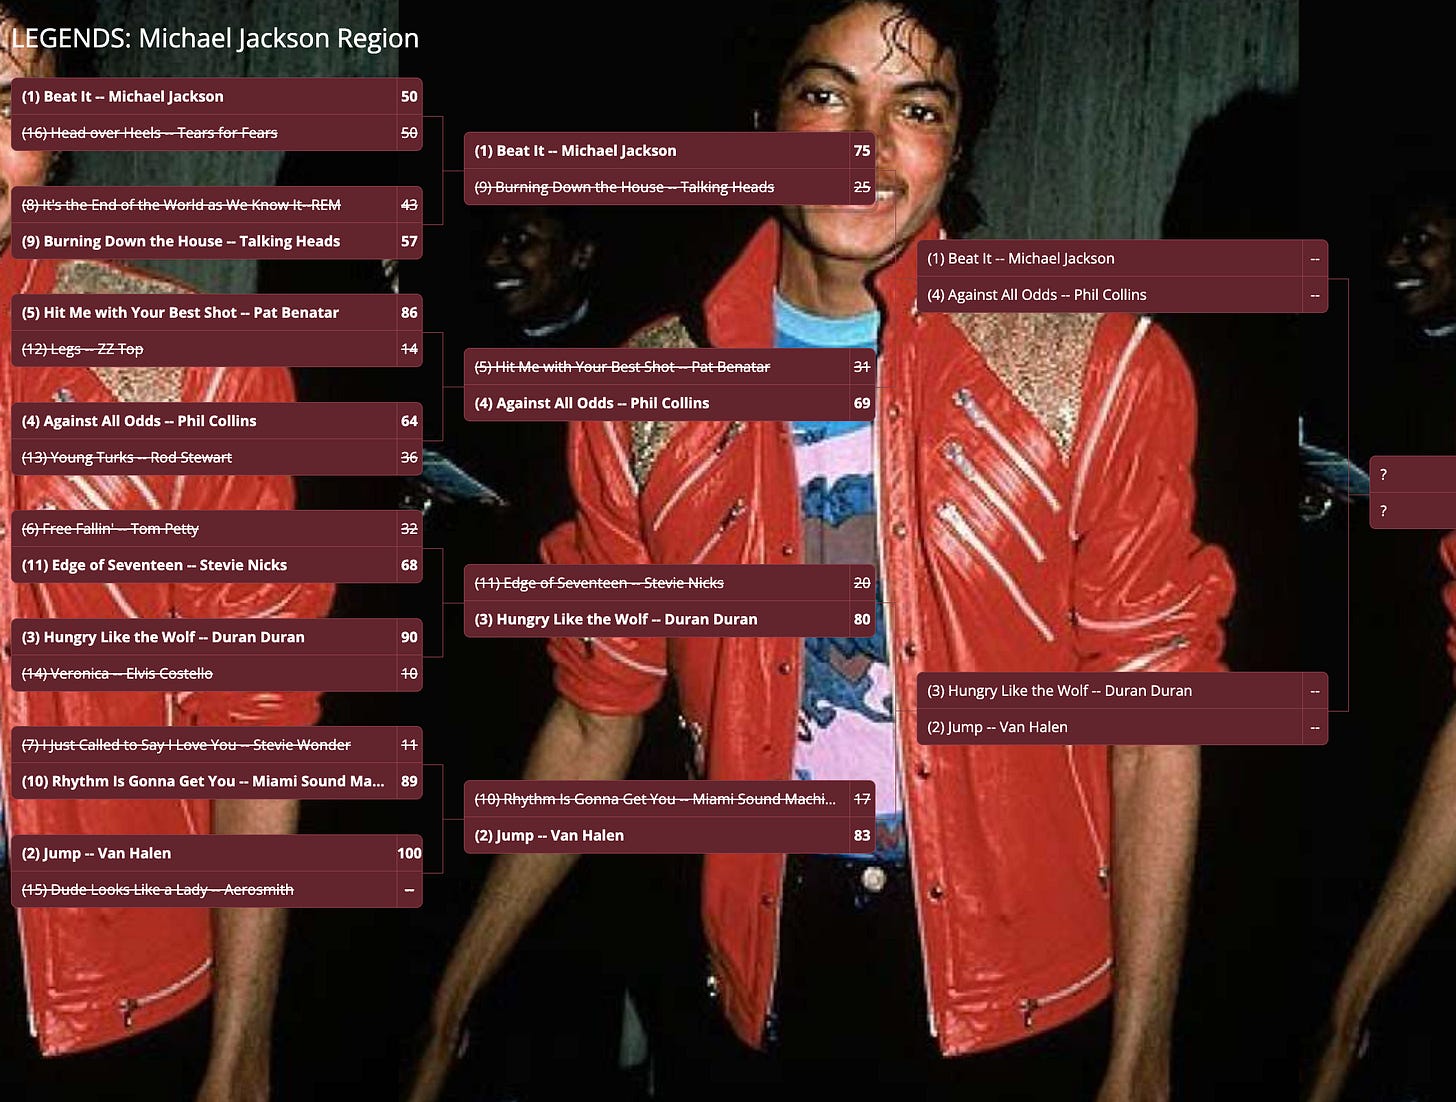Select '(14) Veronica -- Elvis Costello' entry
Screen dimensions: 1456x1102
click(x=217, y=673)
